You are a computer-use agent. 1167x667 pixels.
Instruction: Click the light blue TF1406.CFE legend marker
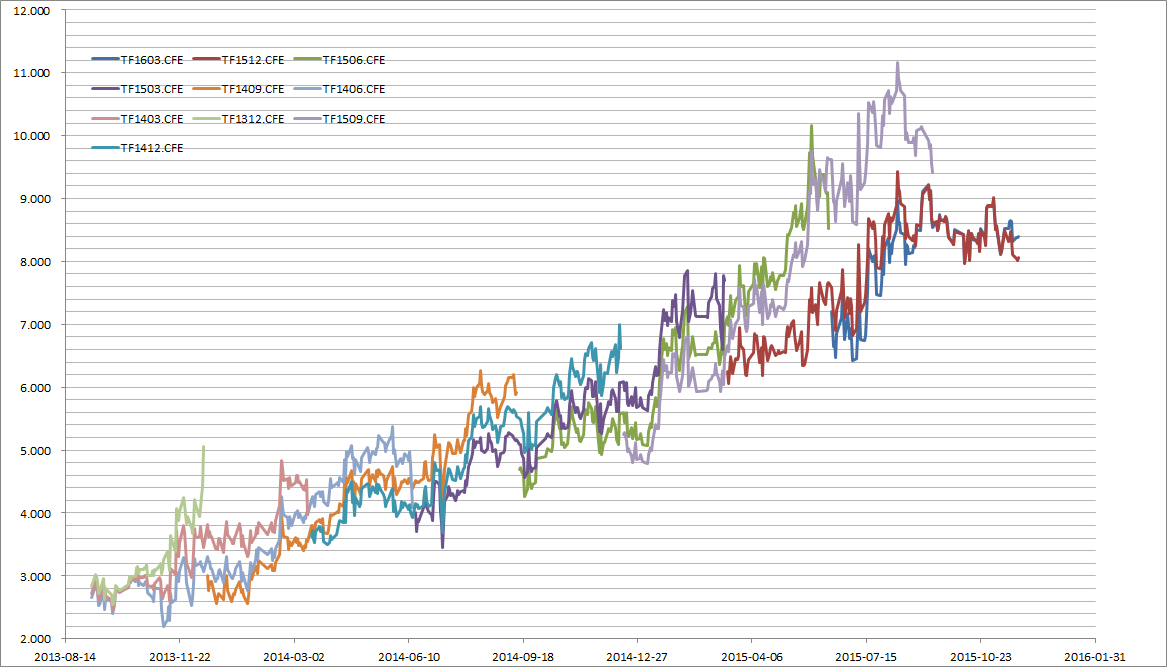tap(307, 89)
